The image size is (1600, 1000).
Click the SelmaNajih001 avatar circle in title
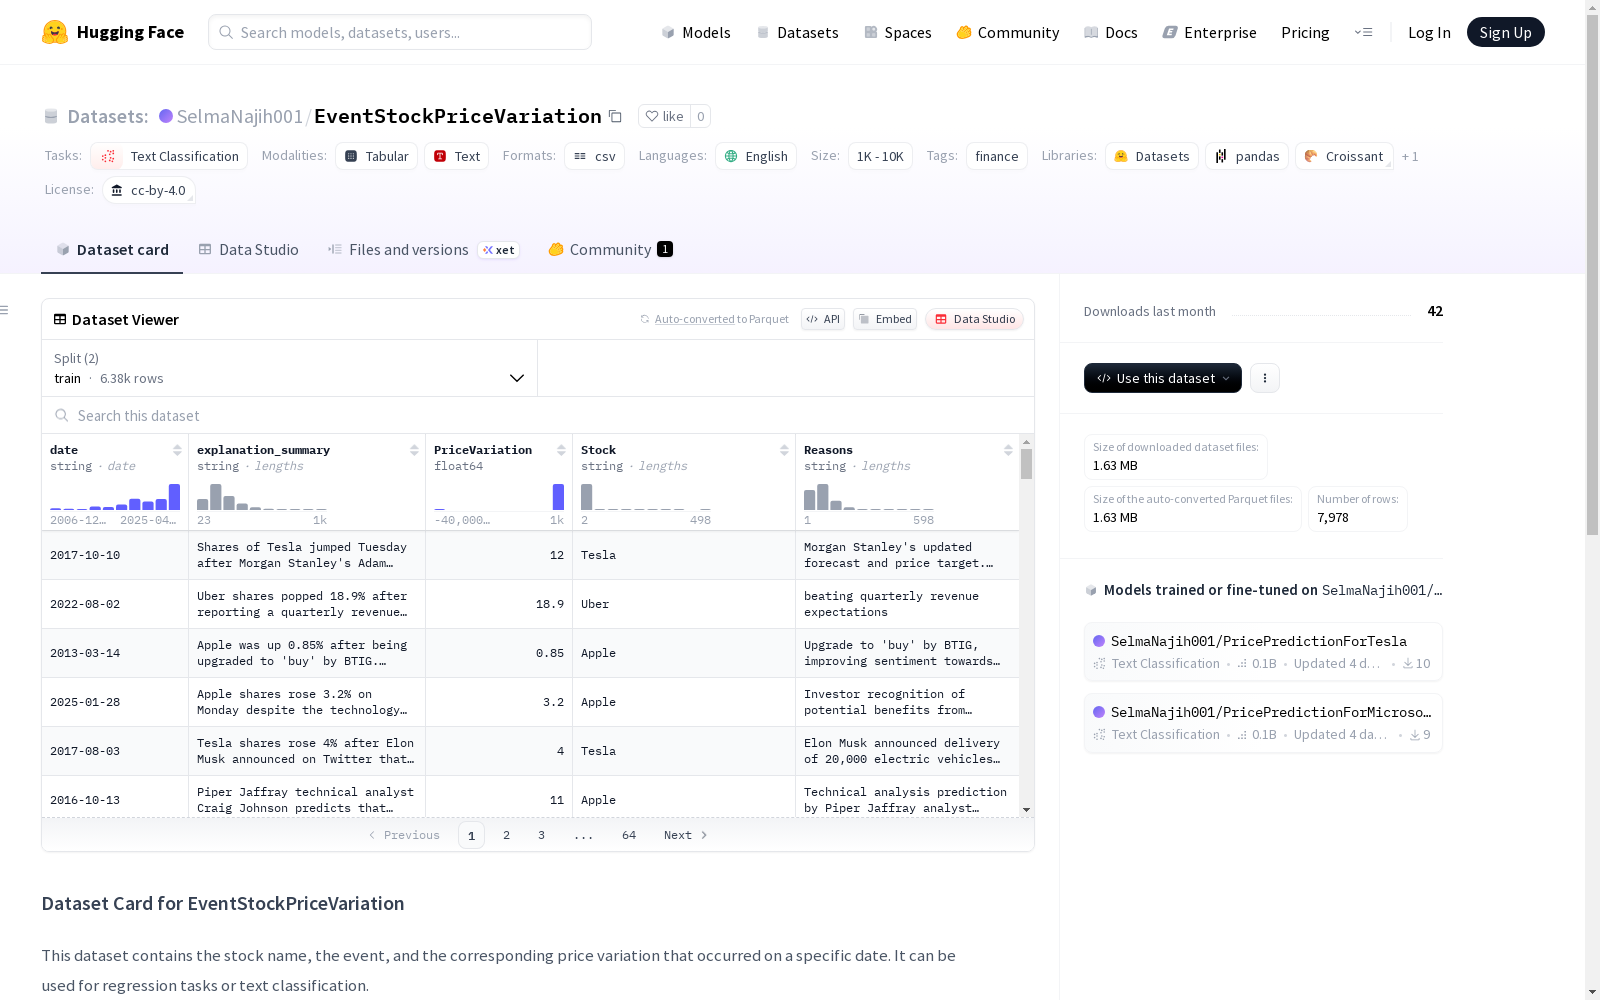[x=166, y=116]
